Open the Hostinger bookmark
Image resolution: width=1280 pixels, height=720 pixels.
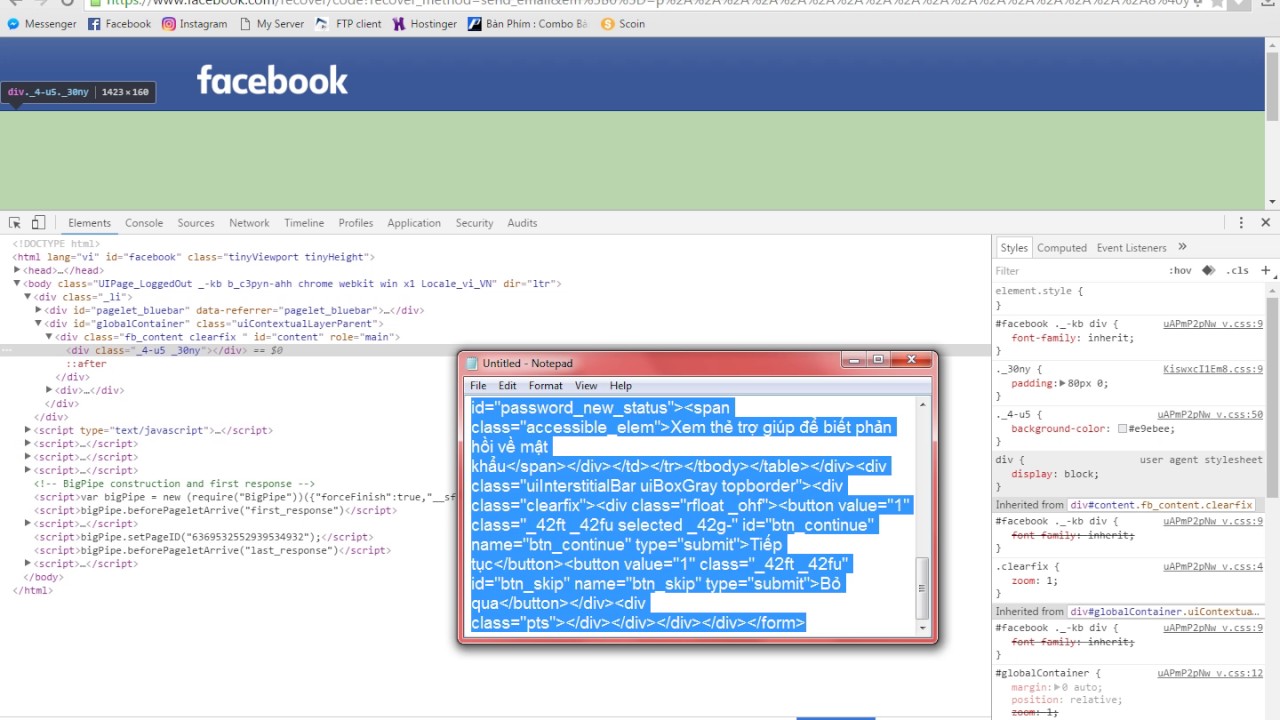424,24
